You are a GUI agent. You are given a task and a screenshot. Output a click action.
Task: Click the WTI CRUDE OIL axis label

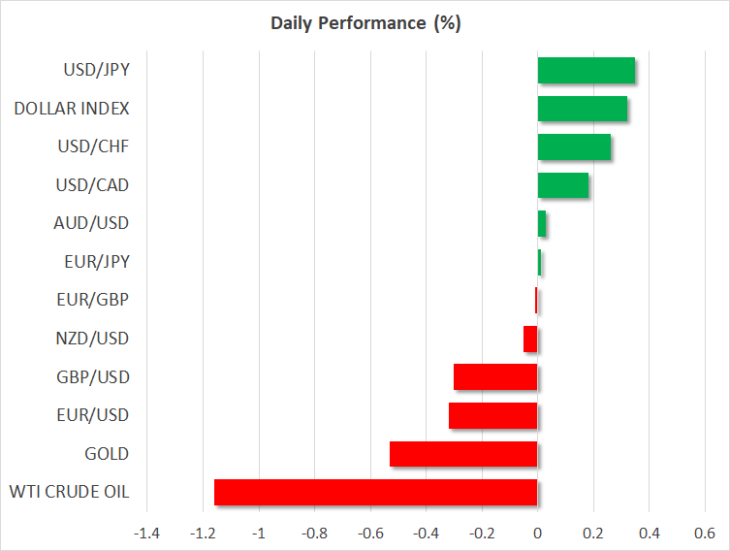(x=69, y=492)
